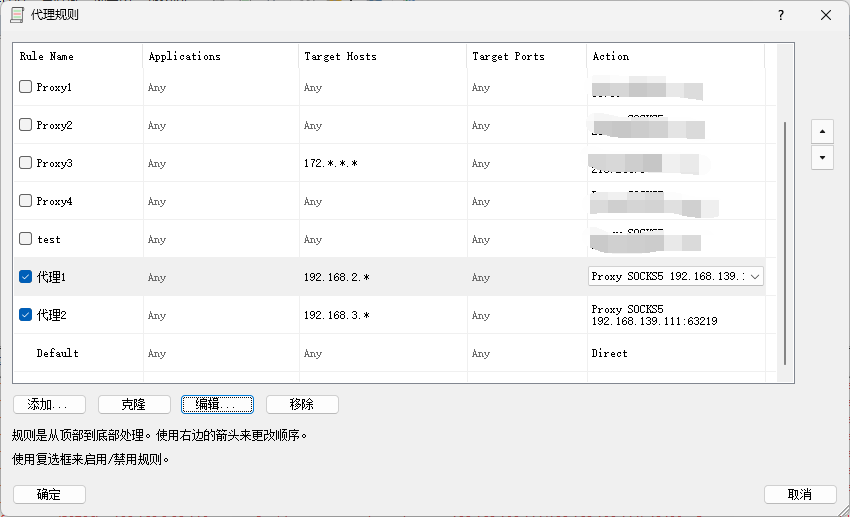This screenshot has width=850, height=517.
Task: Click the rules list vertical scrollbar
Action: pos(784,244)
